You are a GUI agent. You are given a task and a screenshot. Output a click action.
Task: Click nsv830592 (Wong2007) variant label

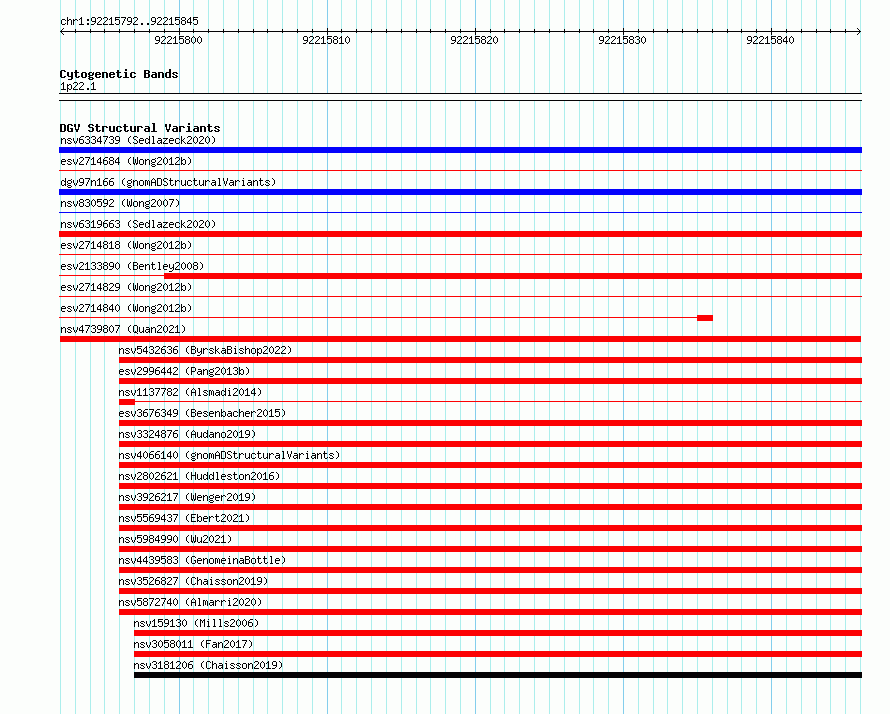[x=120, y=203]
